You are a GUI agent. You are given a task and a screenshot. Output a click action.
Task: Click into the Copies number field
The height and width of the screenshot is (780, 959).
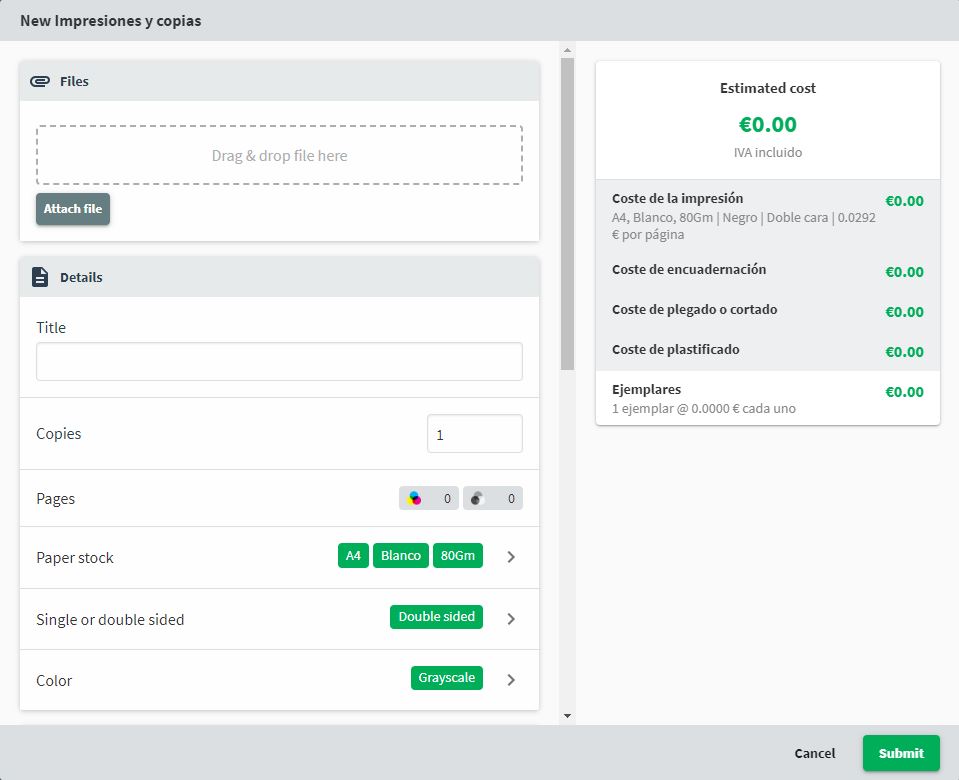pyautogui.click(x=474, y=434)
